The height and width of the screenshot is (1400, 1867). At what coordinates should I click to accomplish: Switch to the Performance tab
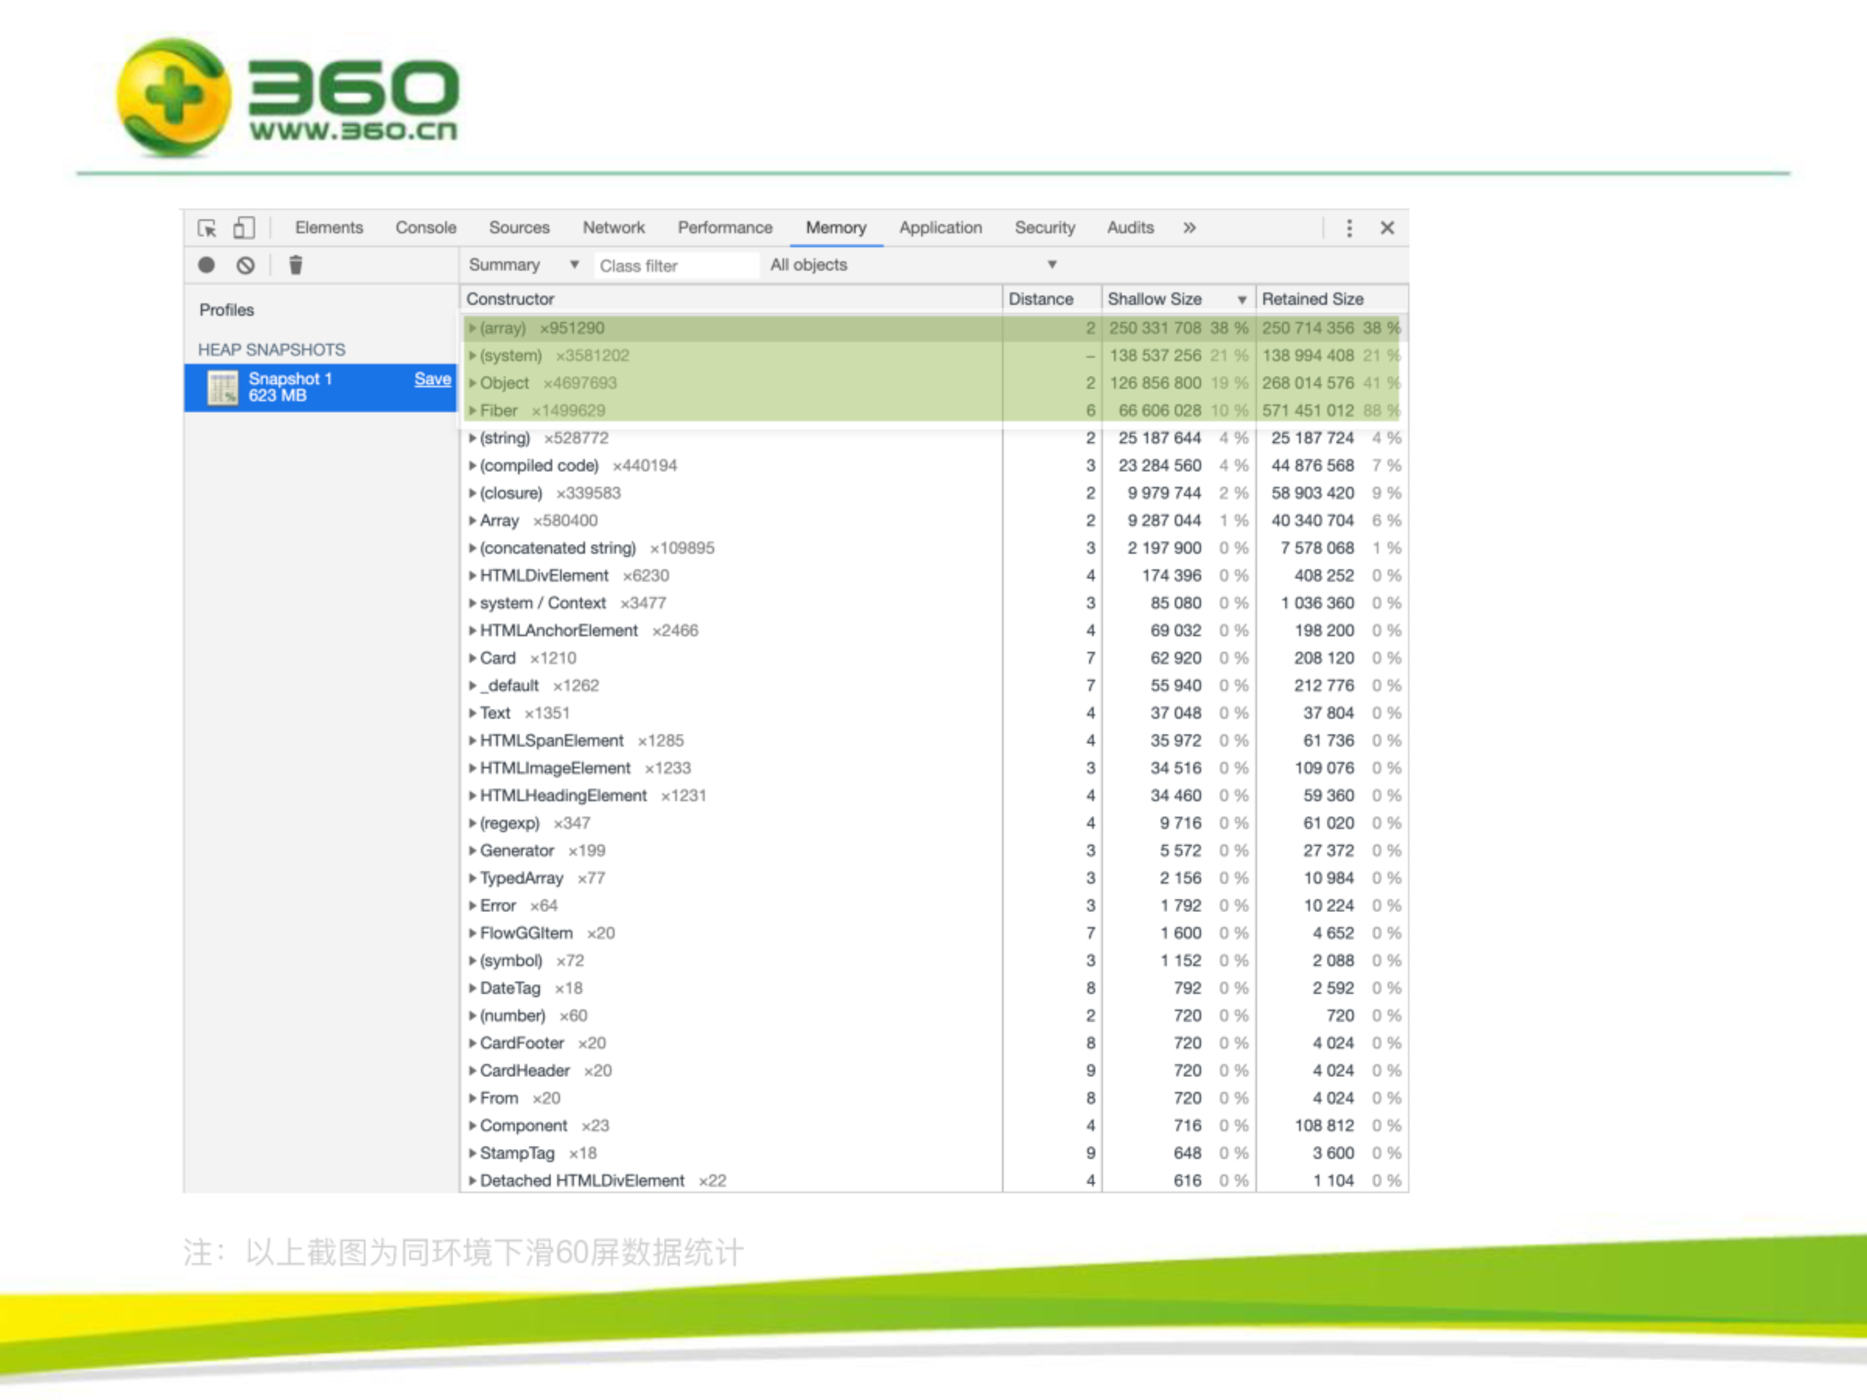pos(724,228)
